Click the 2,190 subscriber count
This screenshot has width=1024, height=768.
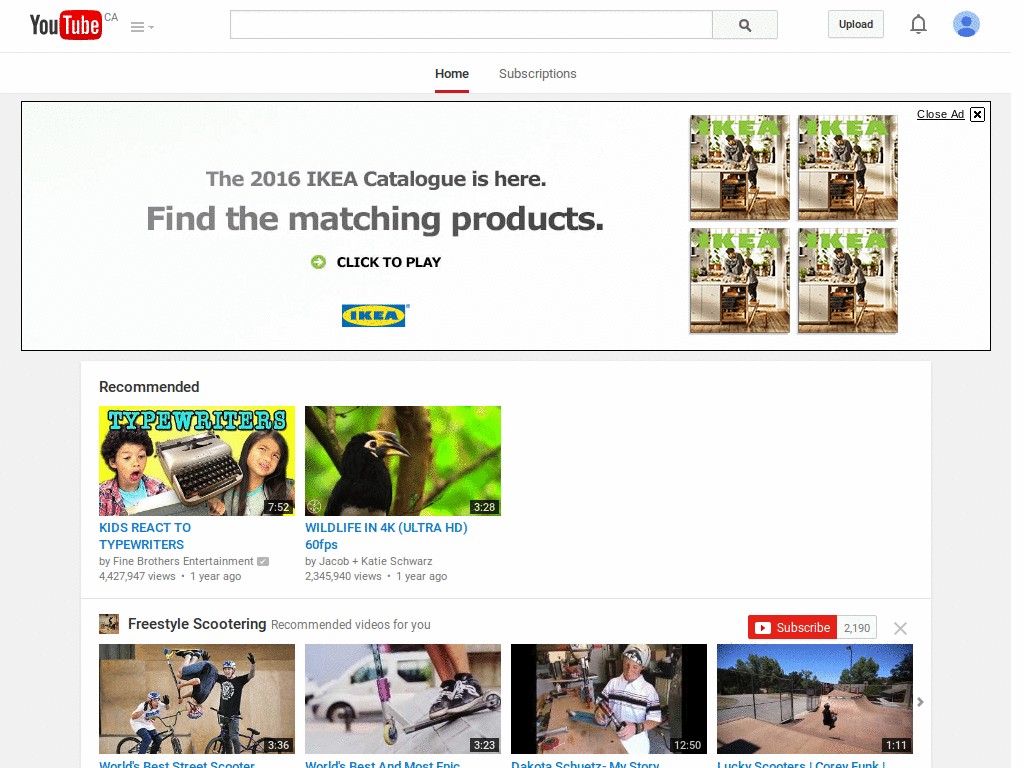(x=856, y=628)
